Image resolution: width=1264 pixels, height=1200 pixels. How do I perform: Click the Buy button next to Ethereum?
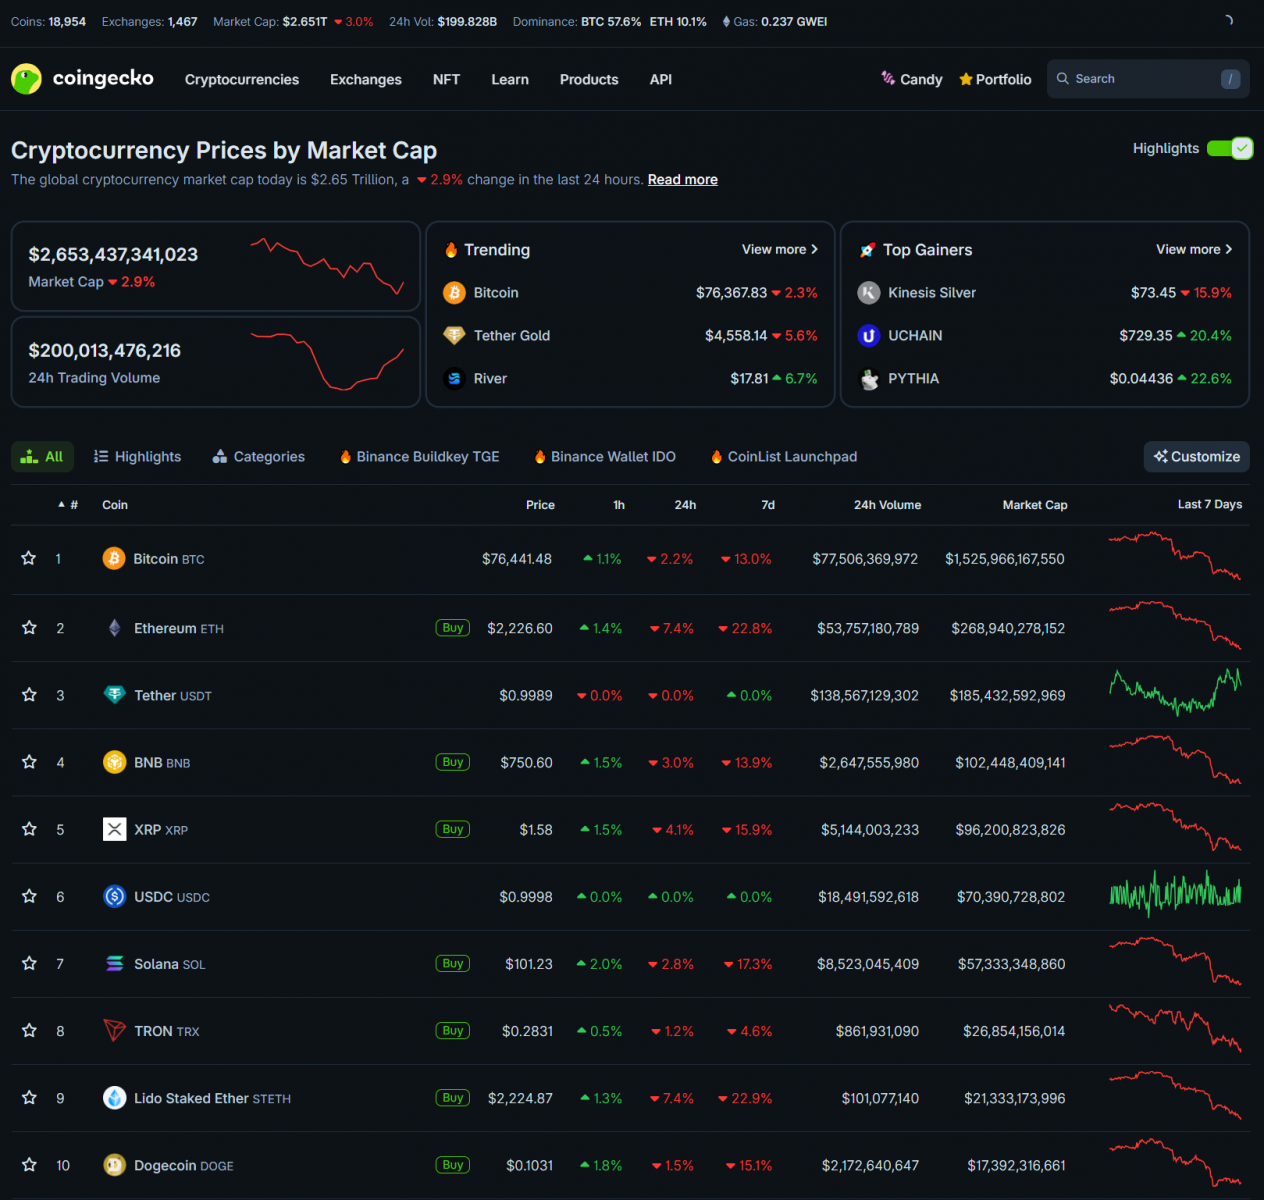point(452,628)
